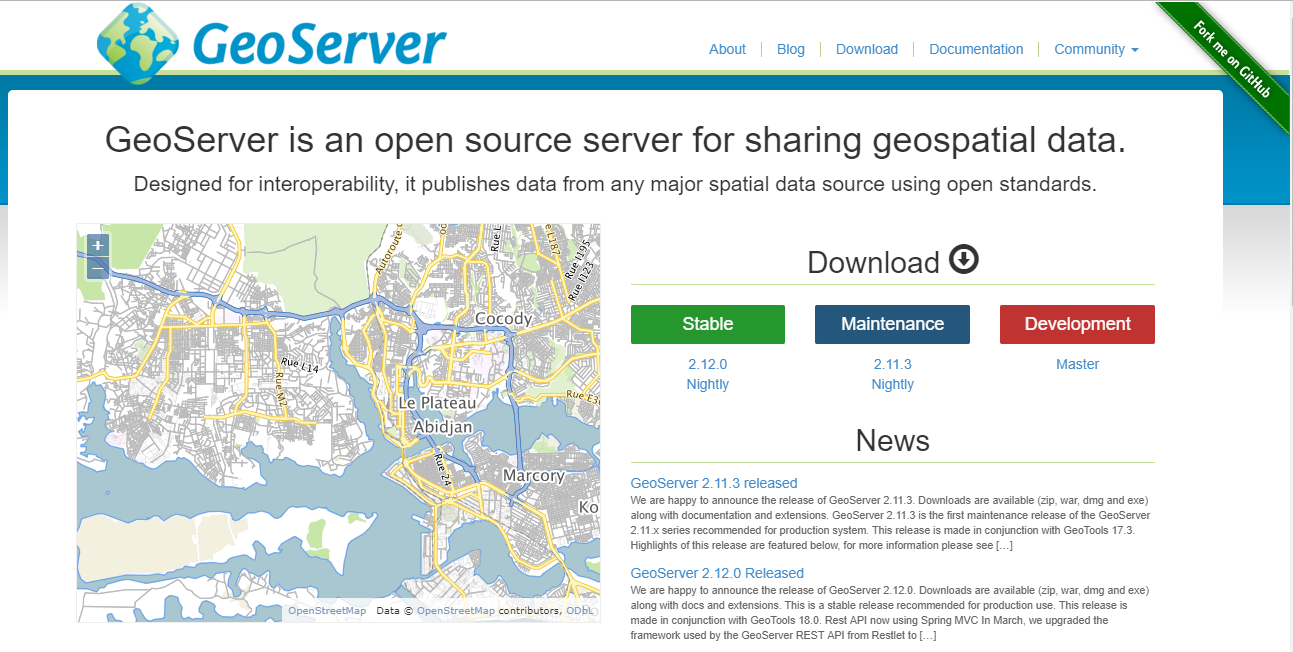Click the GeoServer globe logo icon
Image resolution: width=1293 pixels, height=652 pixels.
(138, 41)
